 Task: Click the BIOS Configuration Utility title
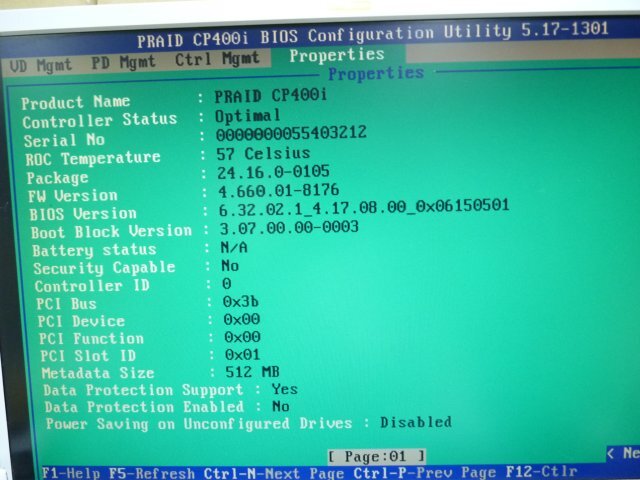click(x=372, y=35)
